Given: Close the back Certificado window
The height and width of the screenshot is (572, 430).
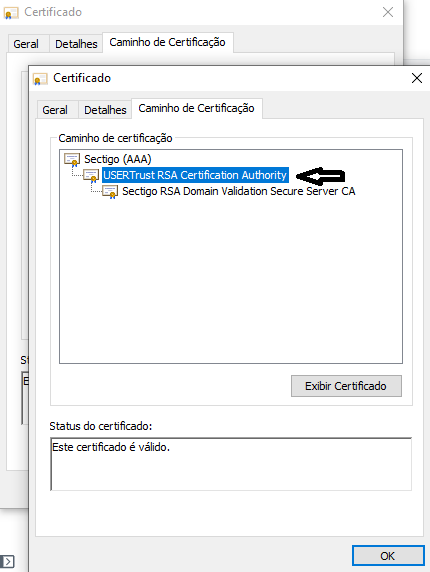Looking at the screenshot, I should 388,12.
